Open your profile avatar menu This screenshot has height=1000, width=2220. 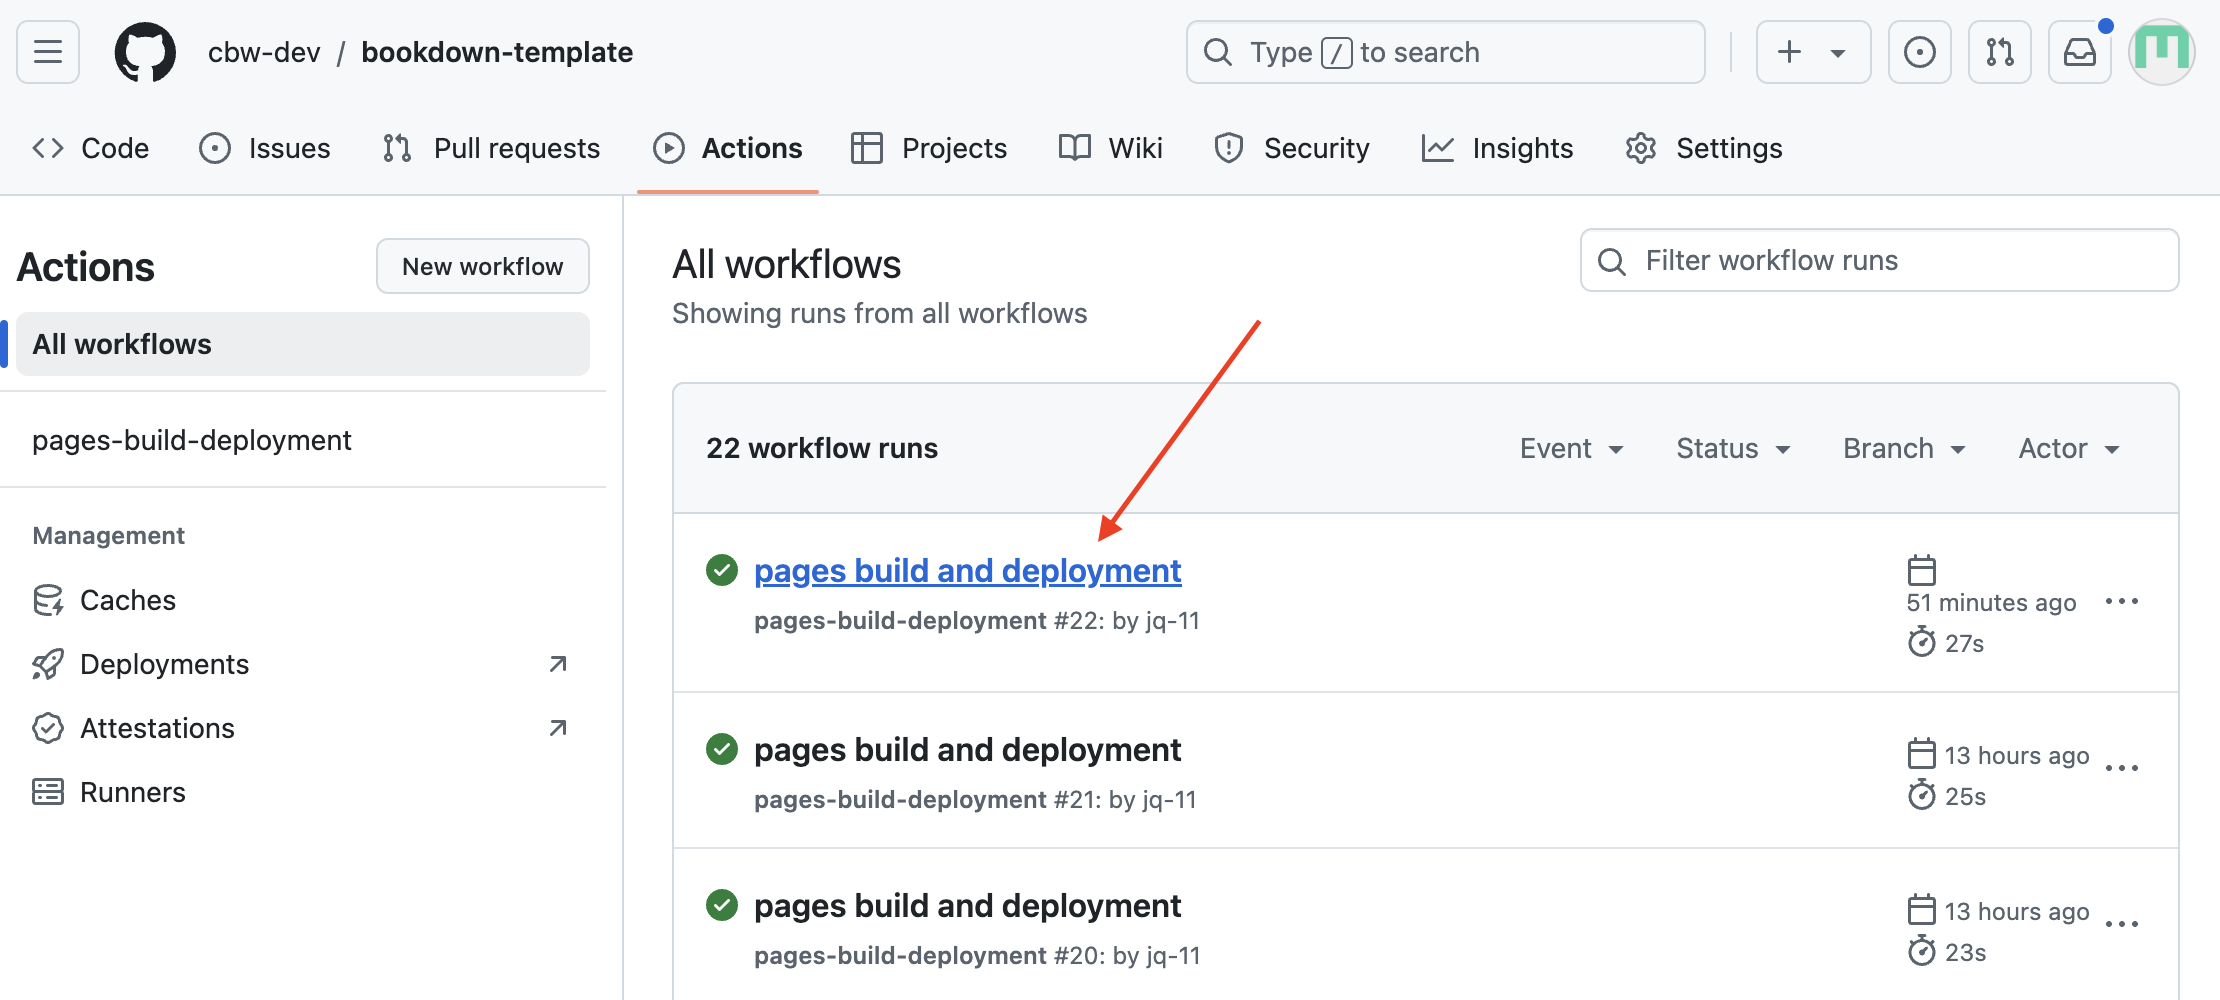(x=2162, y=52)
